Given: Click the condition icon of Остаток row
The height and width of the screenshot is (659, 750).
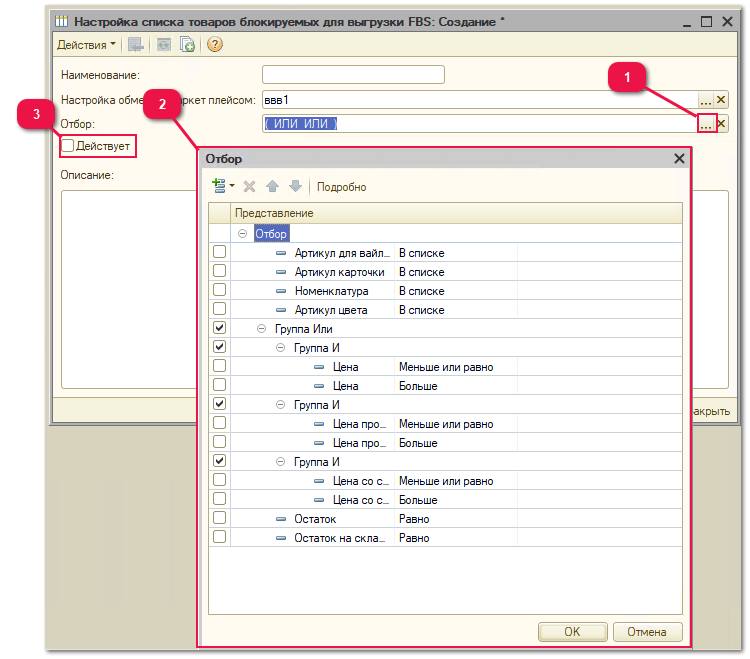Looking at the screenshot, I should pos(281,519).
